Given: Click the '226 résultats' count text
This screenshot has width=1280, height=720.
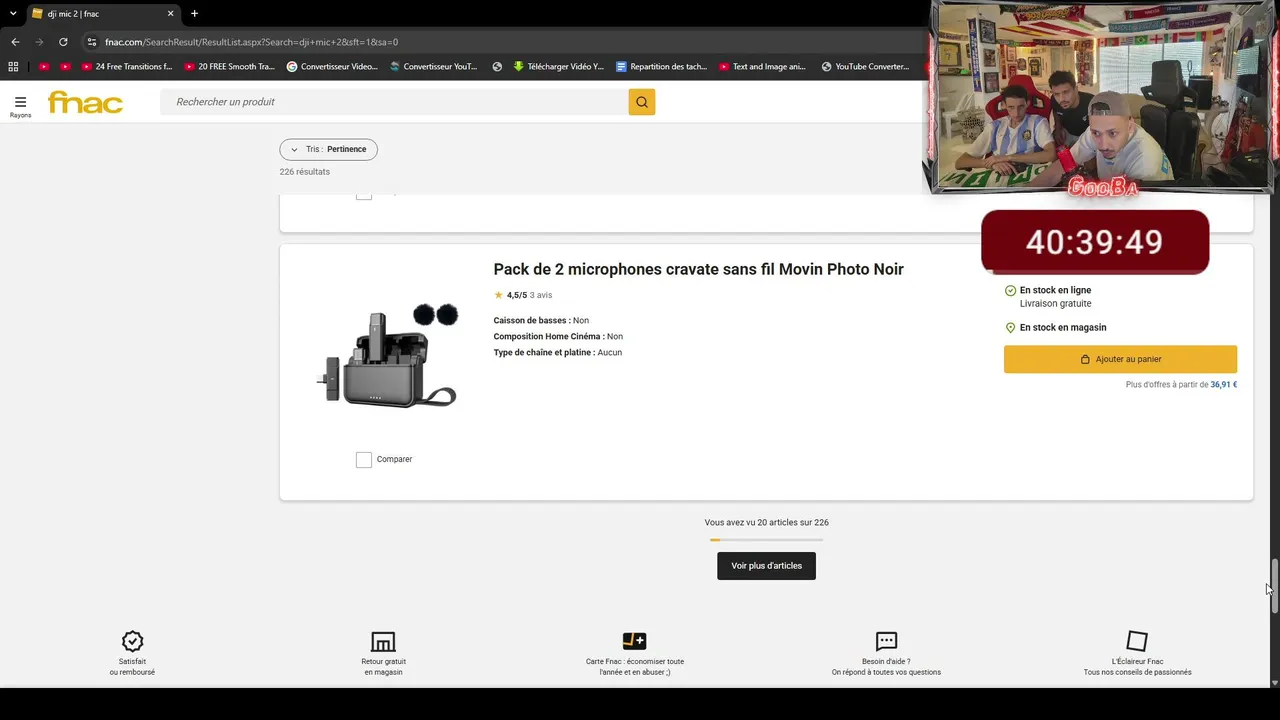Looking at the screenshot, I should (x=305, y=172).
